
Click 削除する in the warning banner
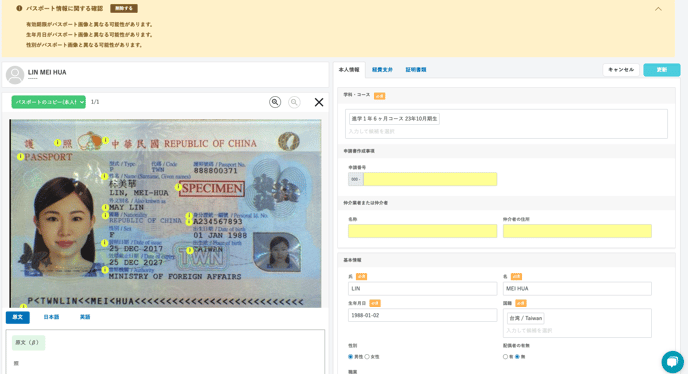coord(124,8)
